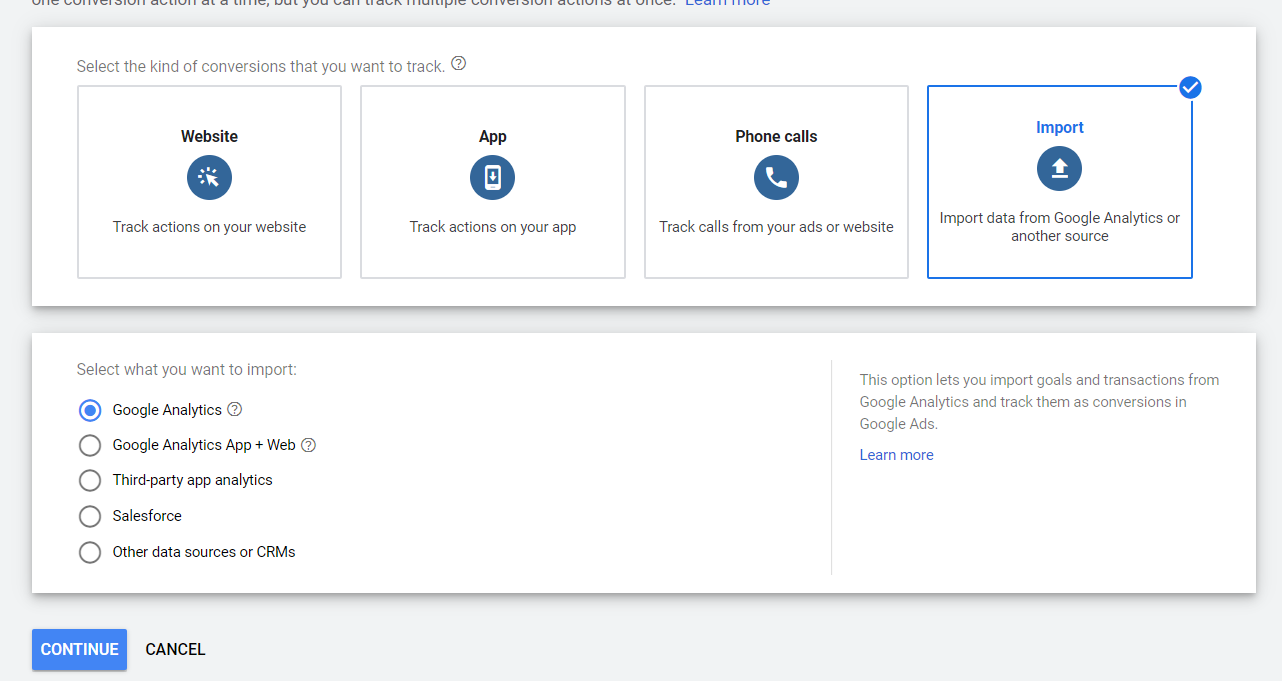This screenshot has width=1282, height=681.
Task: Click 'Select what you want to import:' heading
Action: coord(187,369)
